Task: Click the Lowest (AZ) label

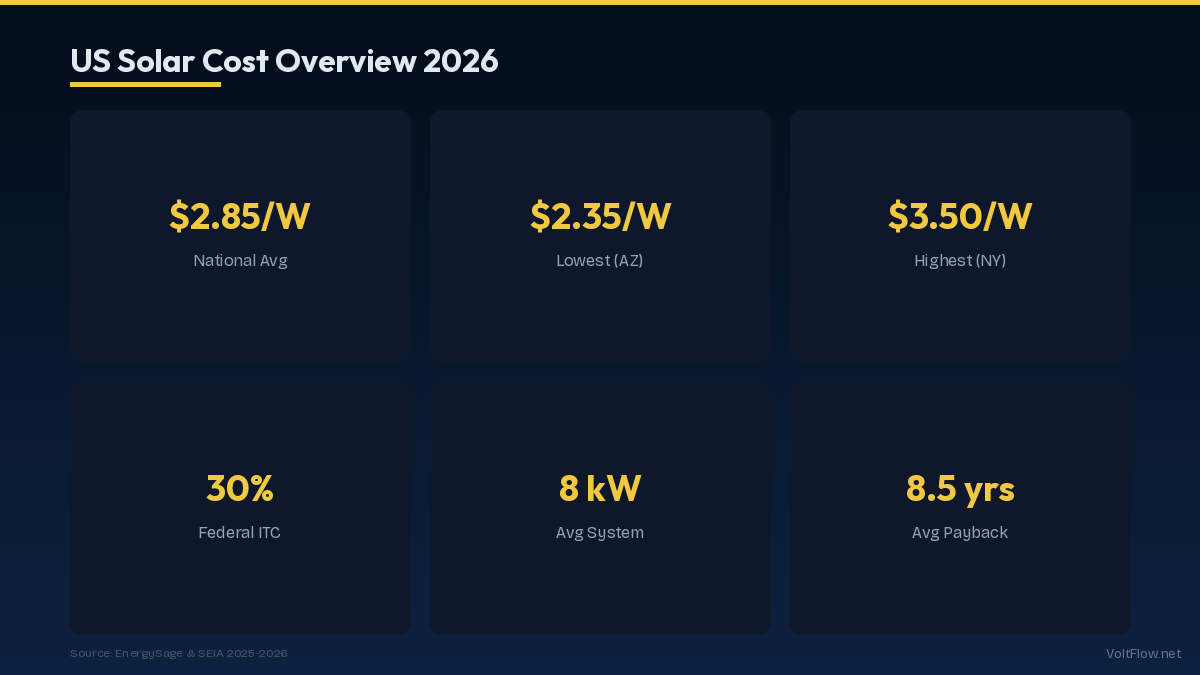Action: pyautogui.click(x=600, y=261)
